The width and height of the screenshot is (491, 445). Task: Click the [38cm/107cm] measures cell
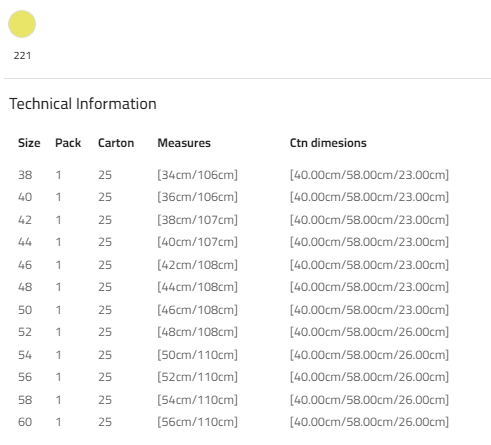tap(197, 220)
